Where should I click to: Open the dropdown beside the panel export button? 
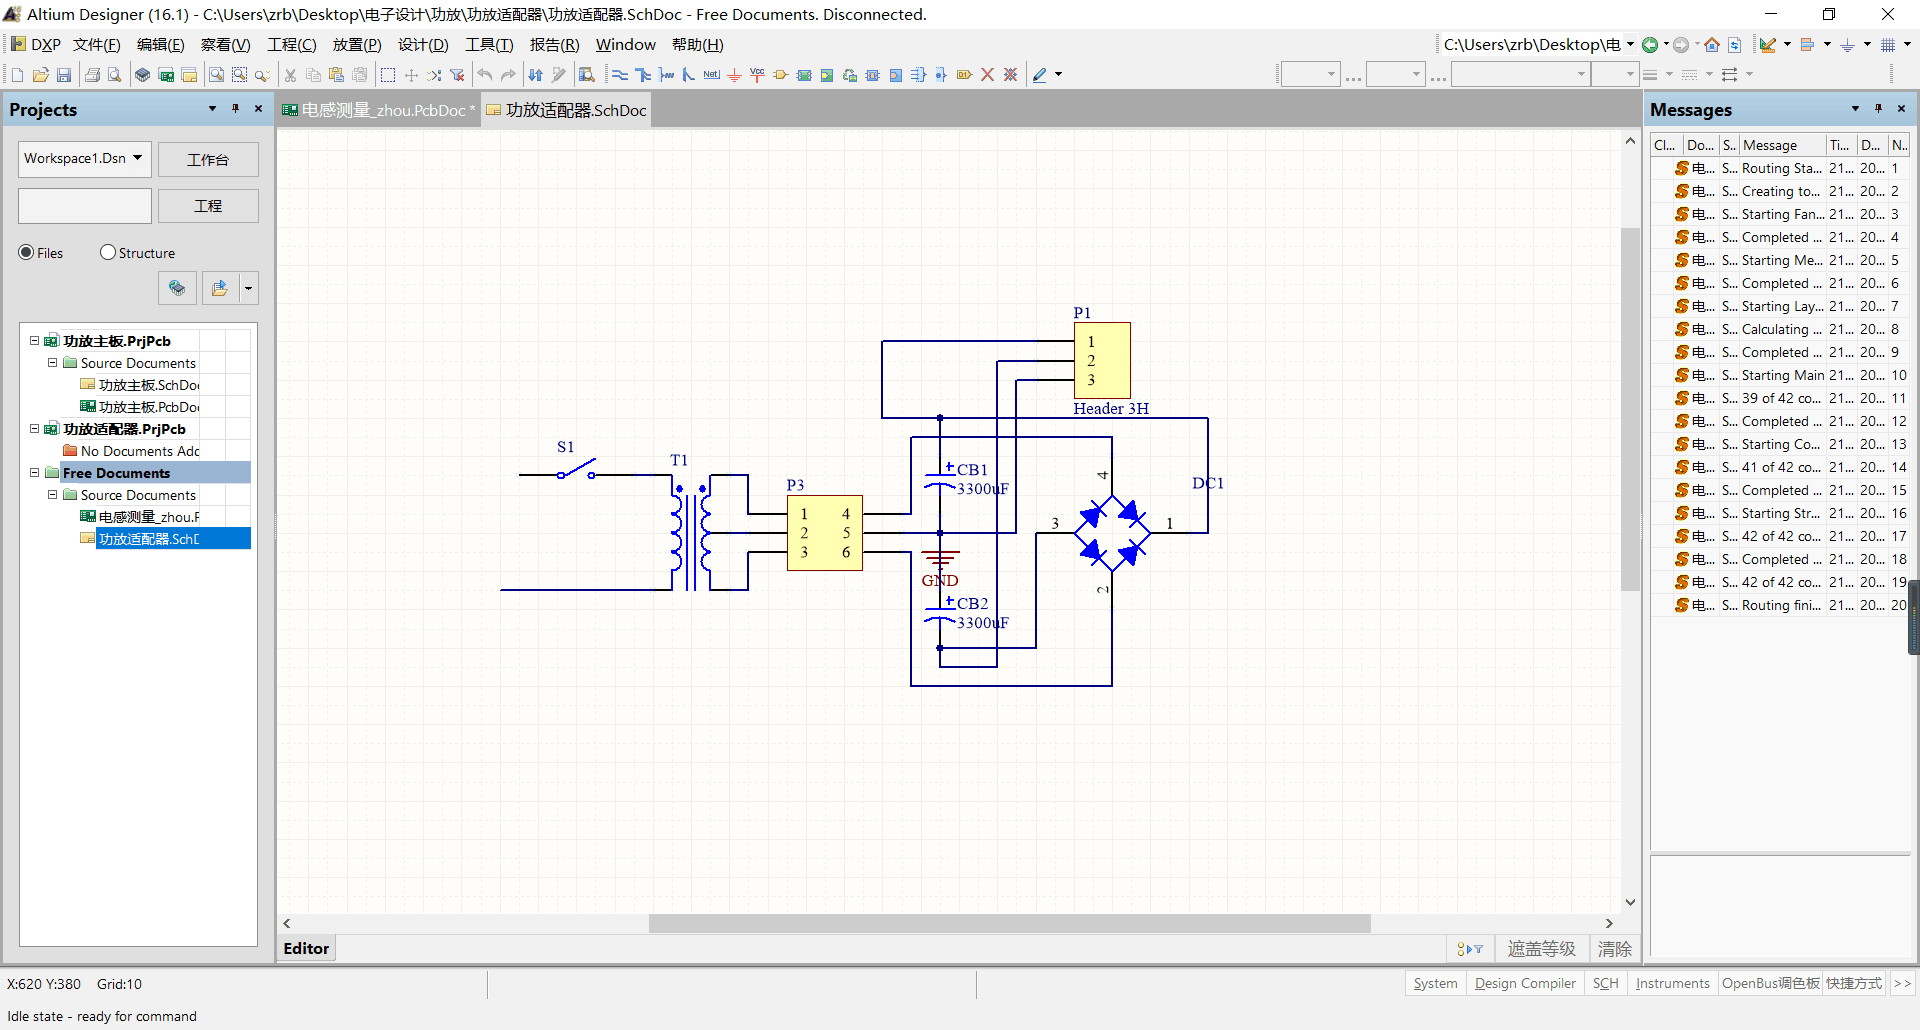click(249, 289)
